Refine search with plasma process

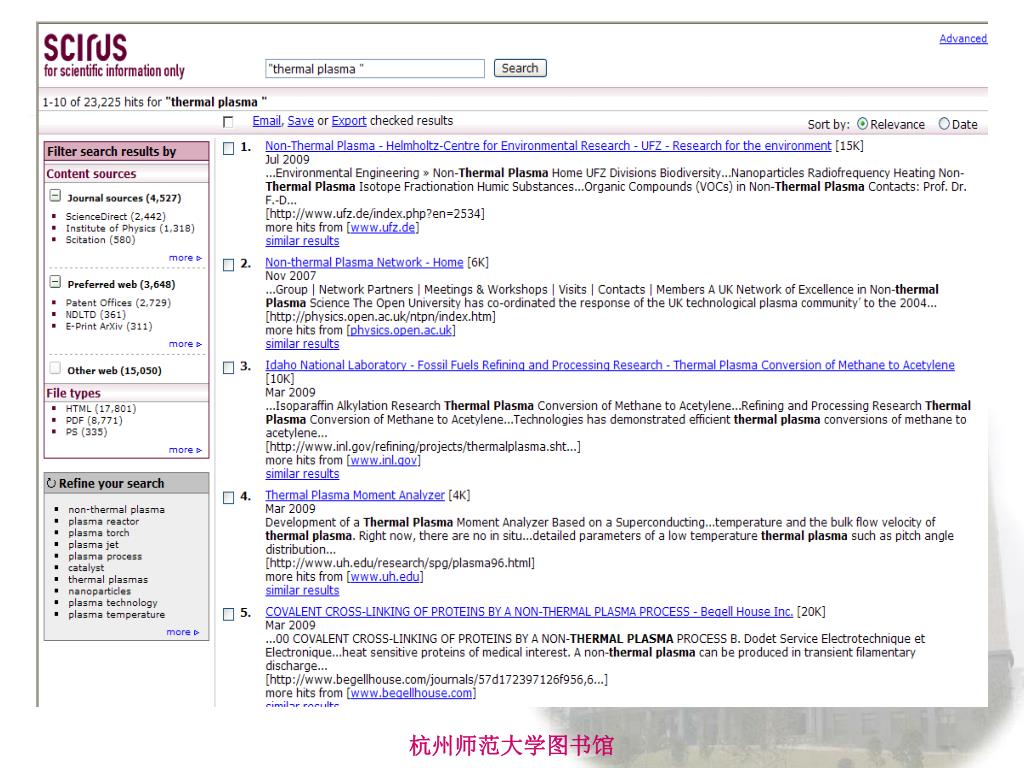click(105, 556)
